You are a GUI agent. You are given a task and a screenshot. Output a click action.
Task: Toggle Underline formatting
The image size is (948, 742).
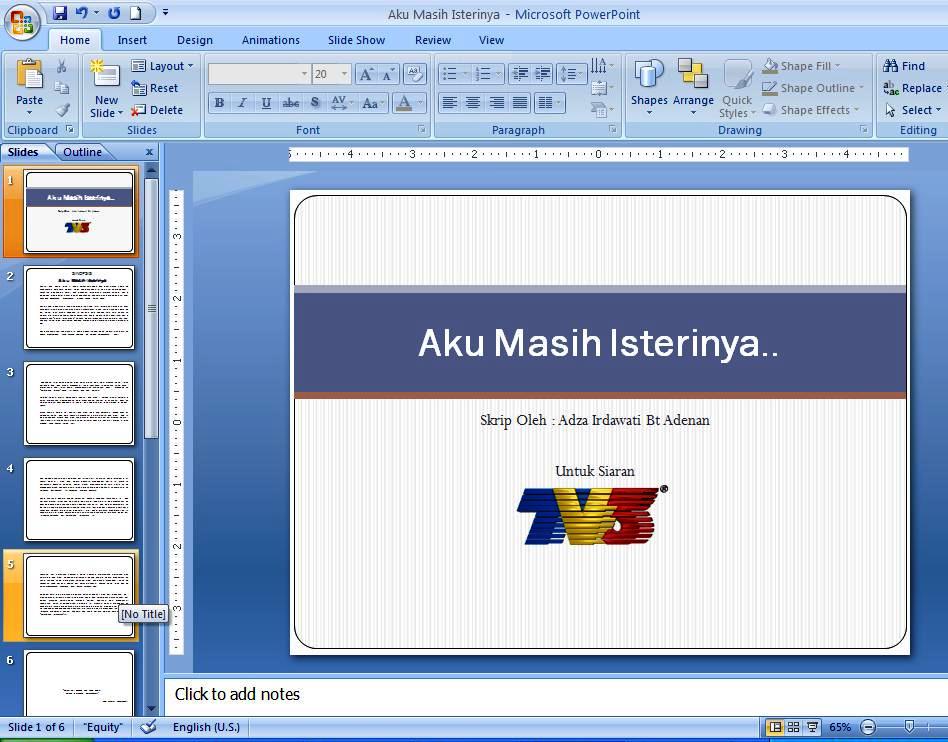coord(266,103)
